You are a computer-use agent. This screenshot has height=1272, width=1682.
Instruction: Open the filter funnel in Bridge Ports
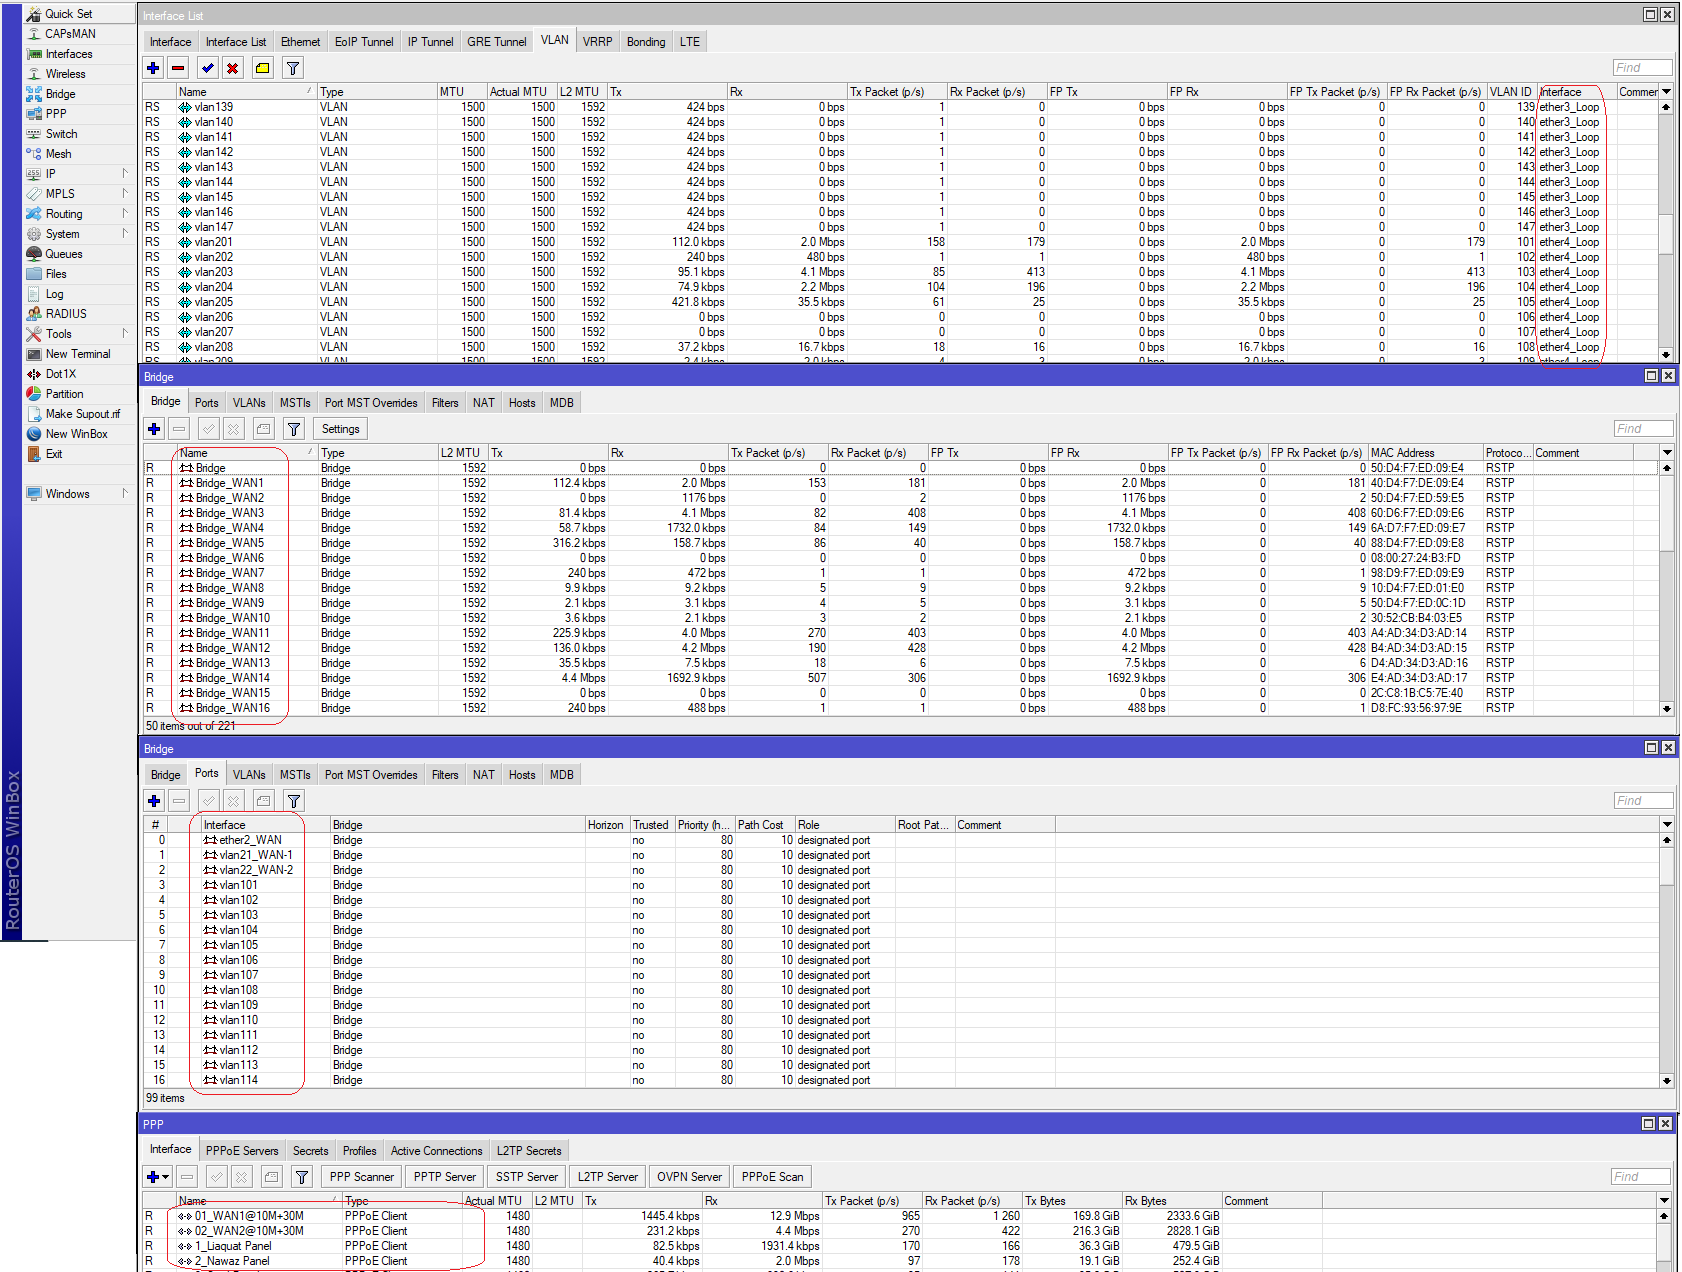pos(293,800)
